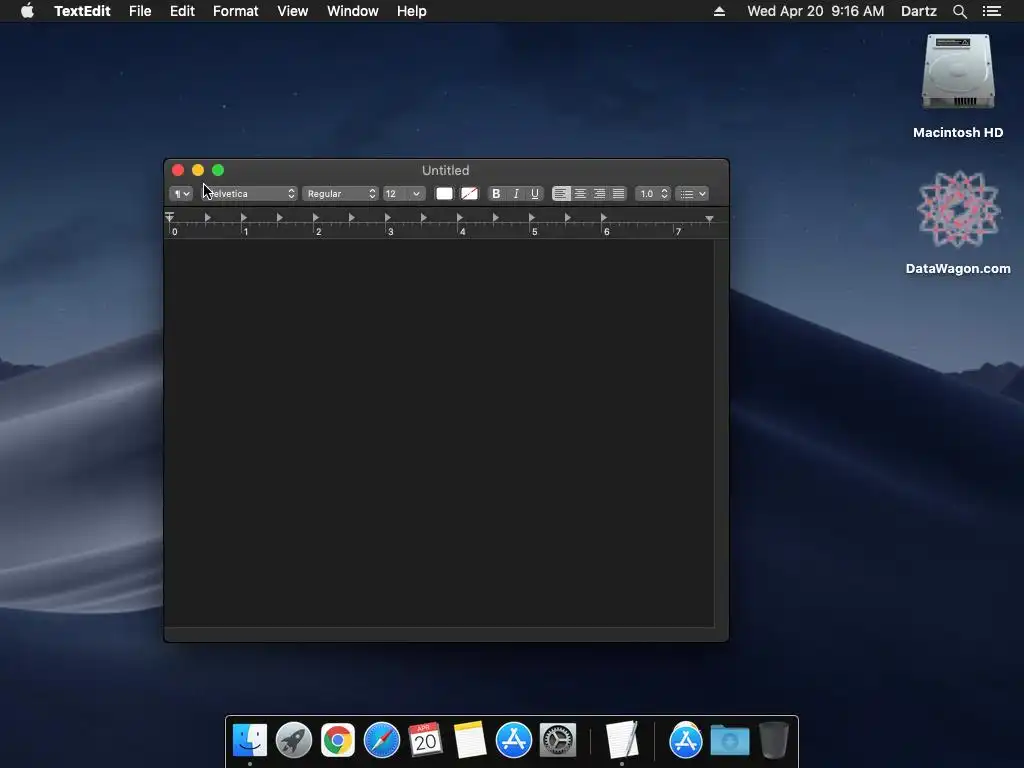Viewport: 1024px width, 768px height.
Task: Center align the text
Action: 580,194
